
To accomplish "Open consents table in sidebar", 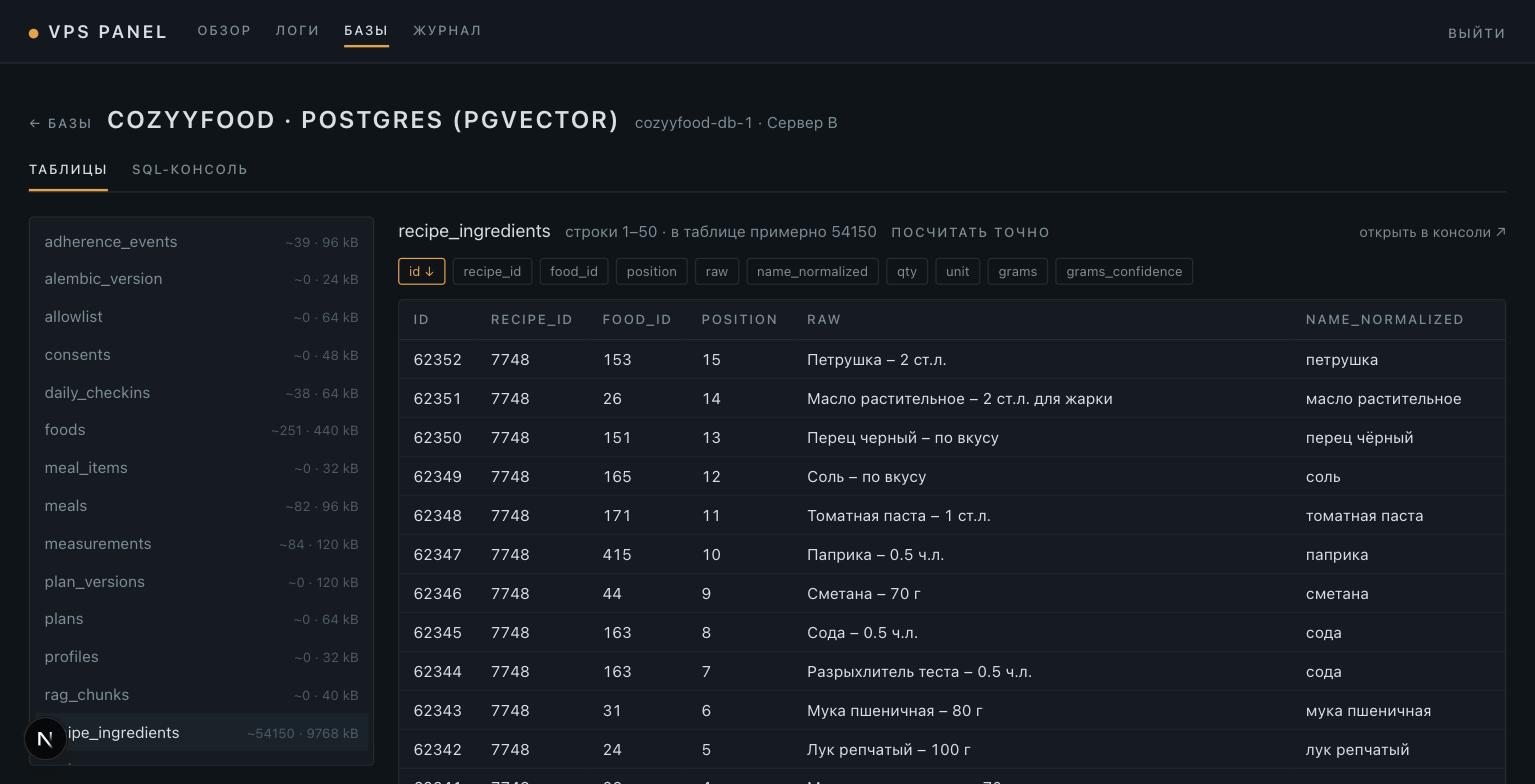I will (201, 355).
